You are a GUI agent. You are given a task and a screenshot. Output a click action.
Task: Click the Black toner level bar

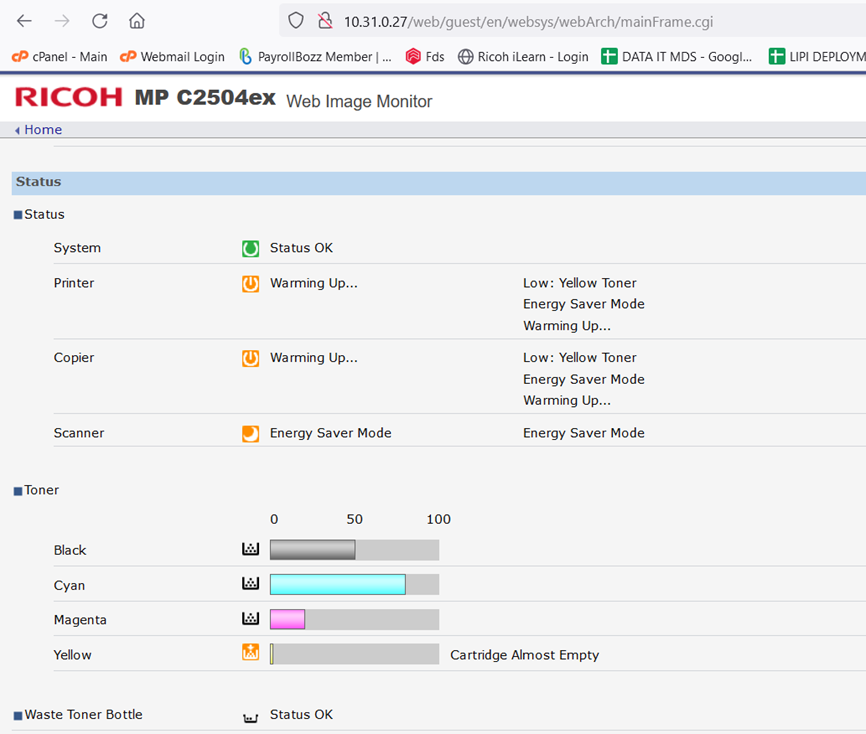355,550
